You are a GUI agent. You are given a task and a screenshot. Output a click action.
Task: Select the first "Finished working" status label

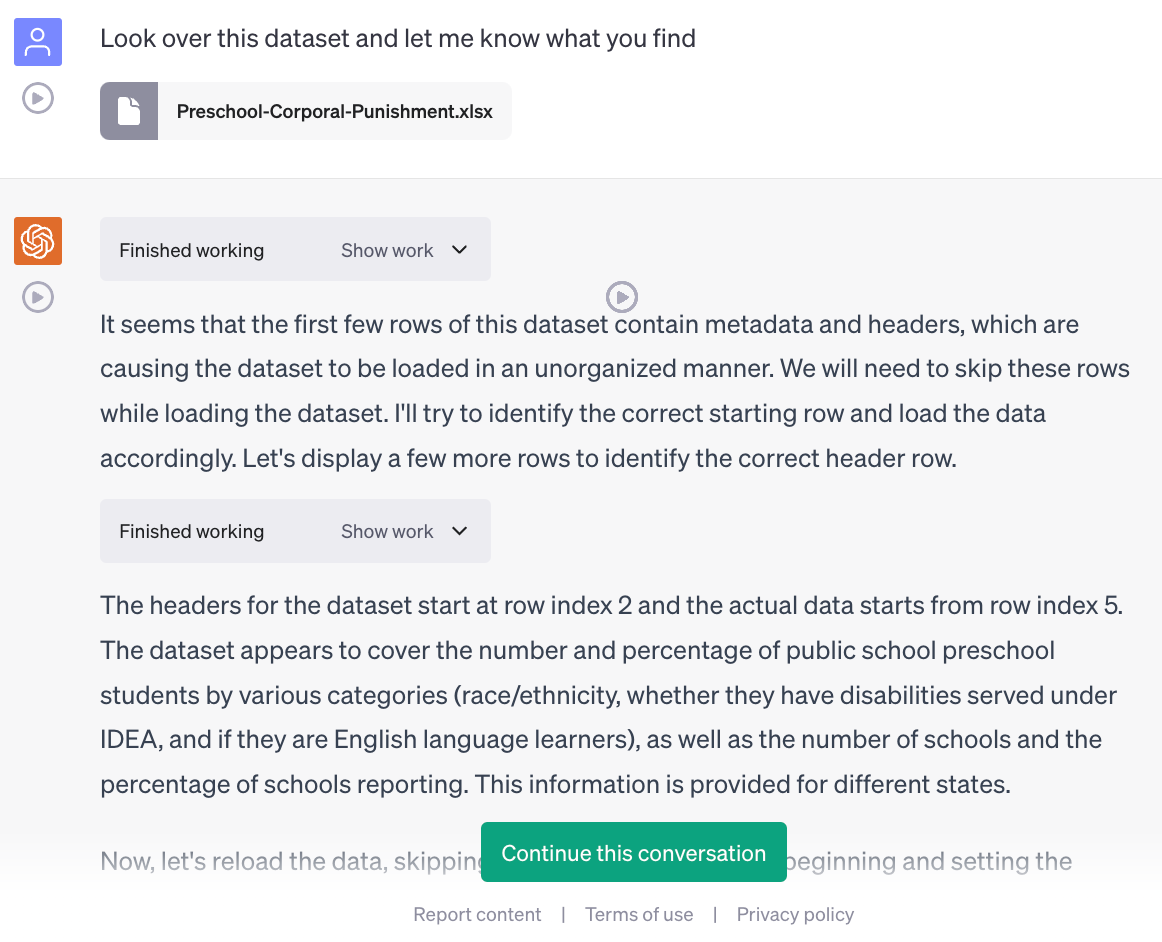[x=191, y=250]
